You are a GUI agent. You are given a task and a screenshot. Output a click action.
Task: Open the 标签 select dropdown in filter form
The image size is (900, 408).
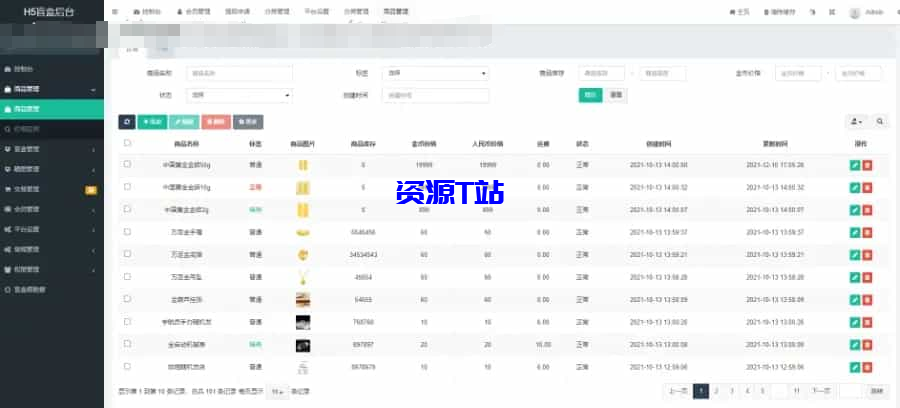tap(435, 73)
